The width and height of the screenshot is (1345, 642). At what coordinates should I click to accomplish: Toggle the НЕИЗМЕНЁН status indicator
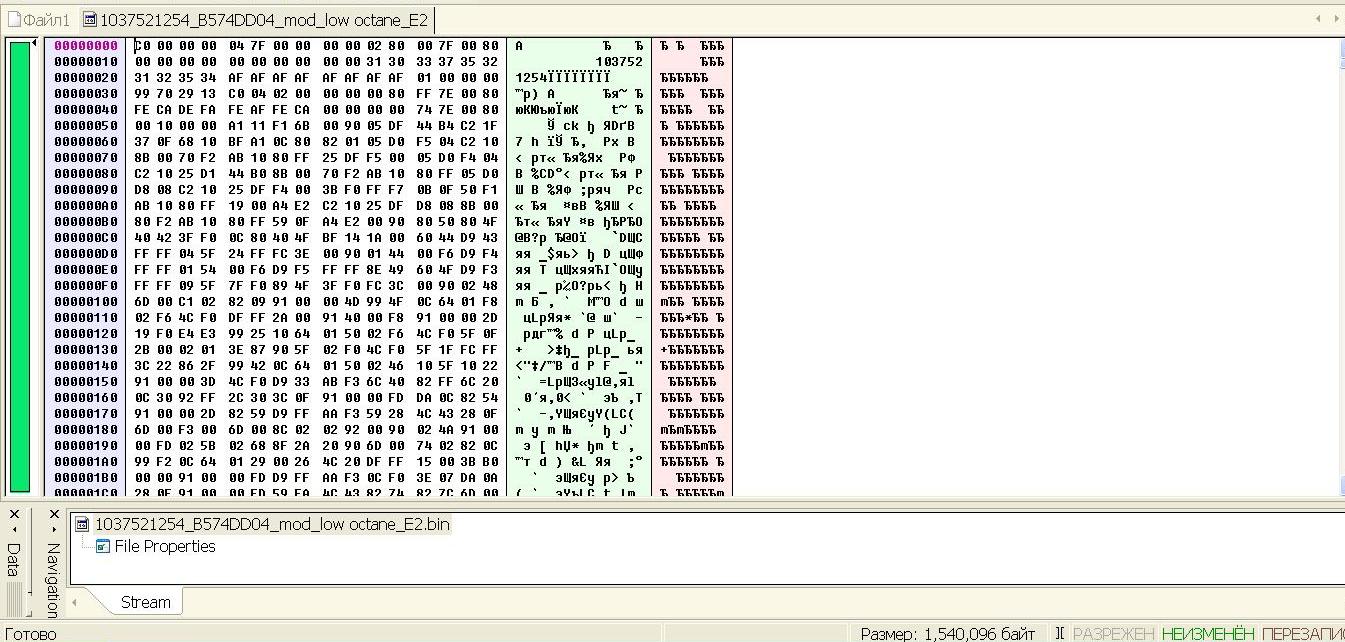(1207, 633)
